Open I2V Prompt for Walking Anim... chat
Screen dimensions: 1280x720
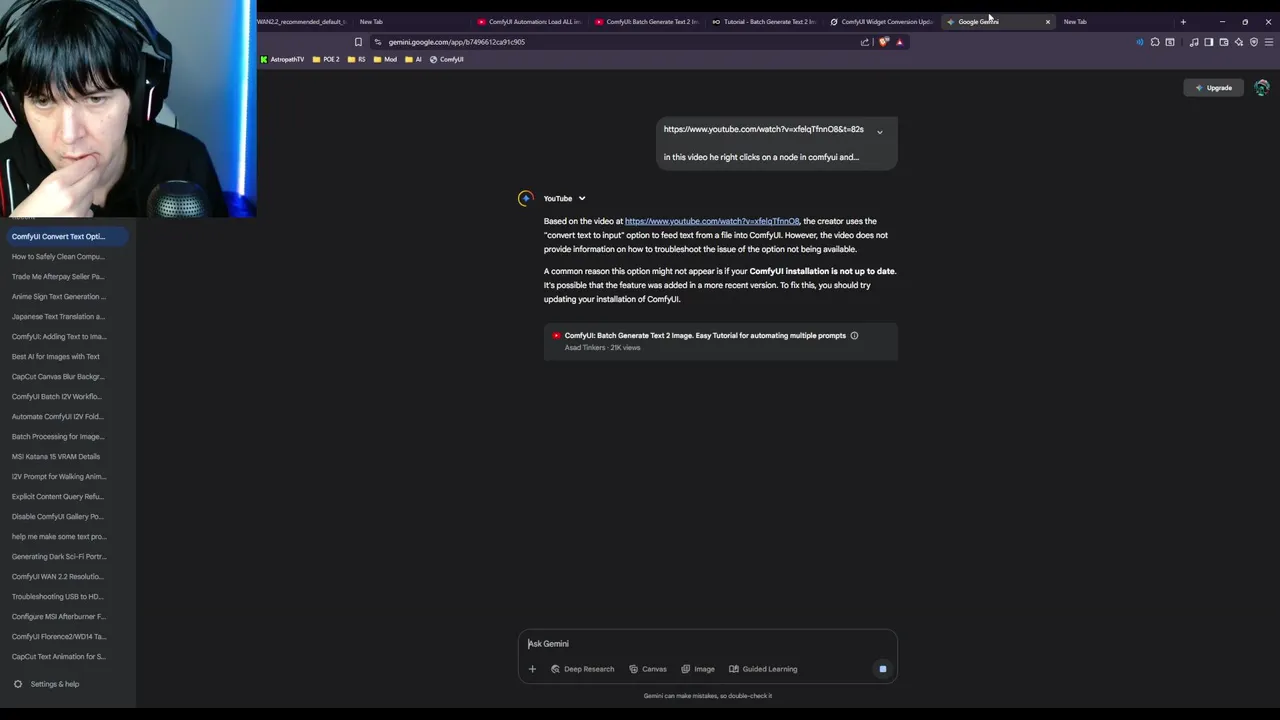coord(58,477)
